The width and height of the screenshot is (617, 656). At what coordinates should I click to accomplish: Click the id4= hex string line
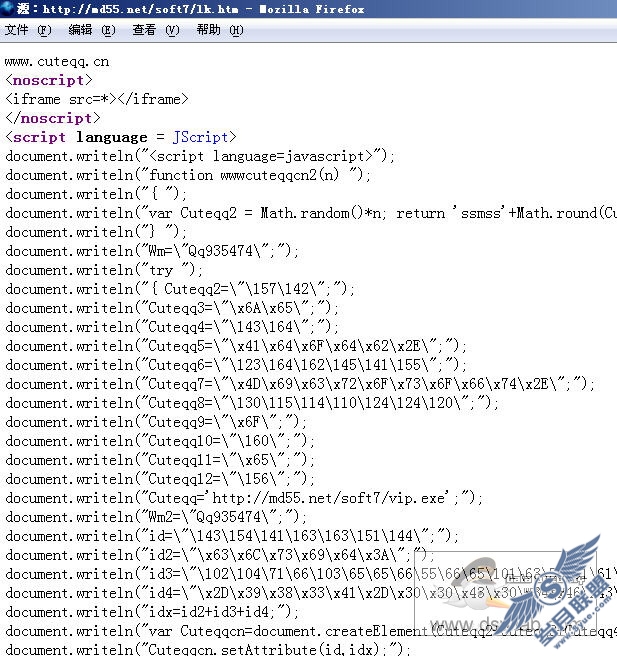[311, 593]
